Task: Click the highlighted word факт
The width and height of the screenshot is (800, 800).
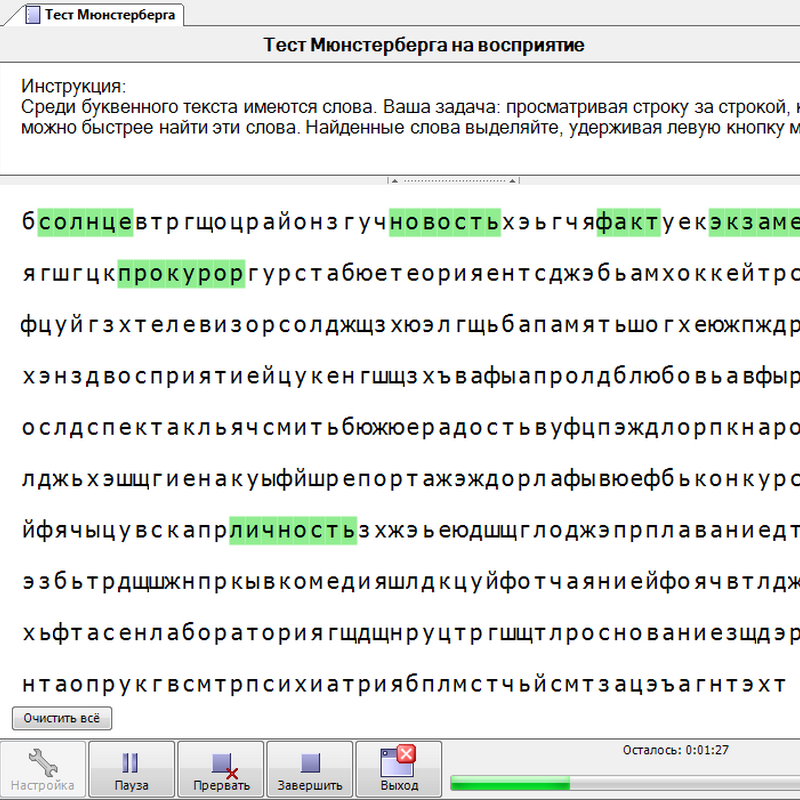Action: pyautogui.click(x=628, y=222)
